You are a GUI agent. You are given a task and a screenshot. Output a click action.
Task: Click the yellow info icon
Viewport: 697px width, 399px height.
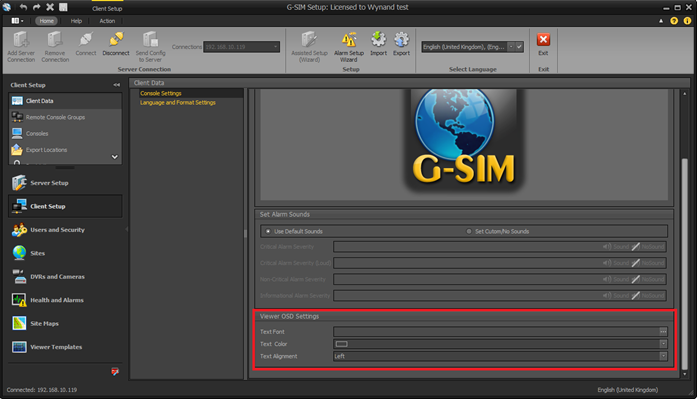click(687, 21)
